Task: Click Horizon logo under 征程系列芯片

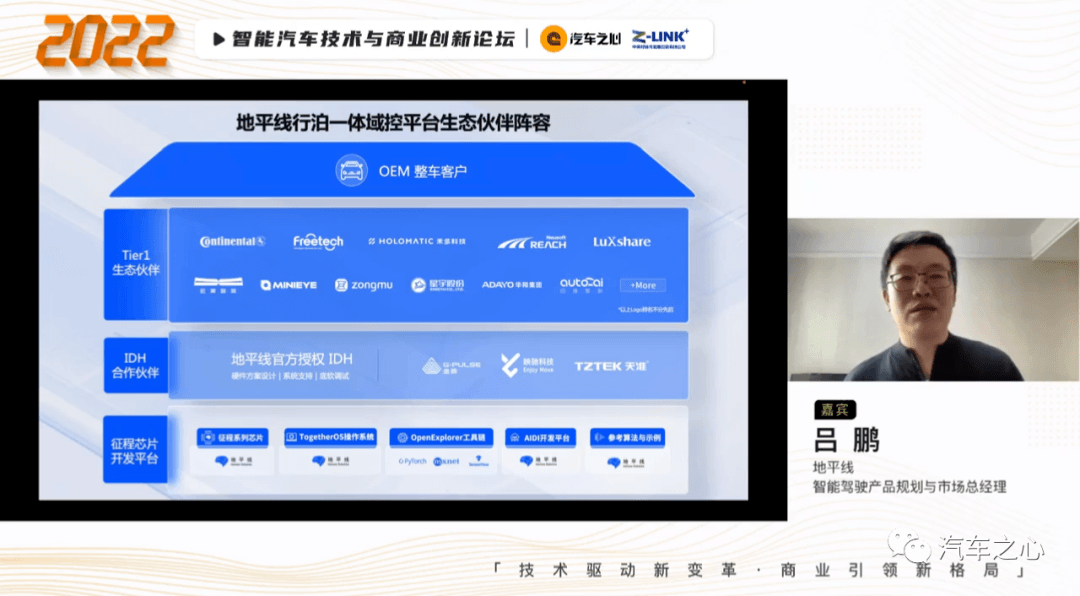Action: 233,461
